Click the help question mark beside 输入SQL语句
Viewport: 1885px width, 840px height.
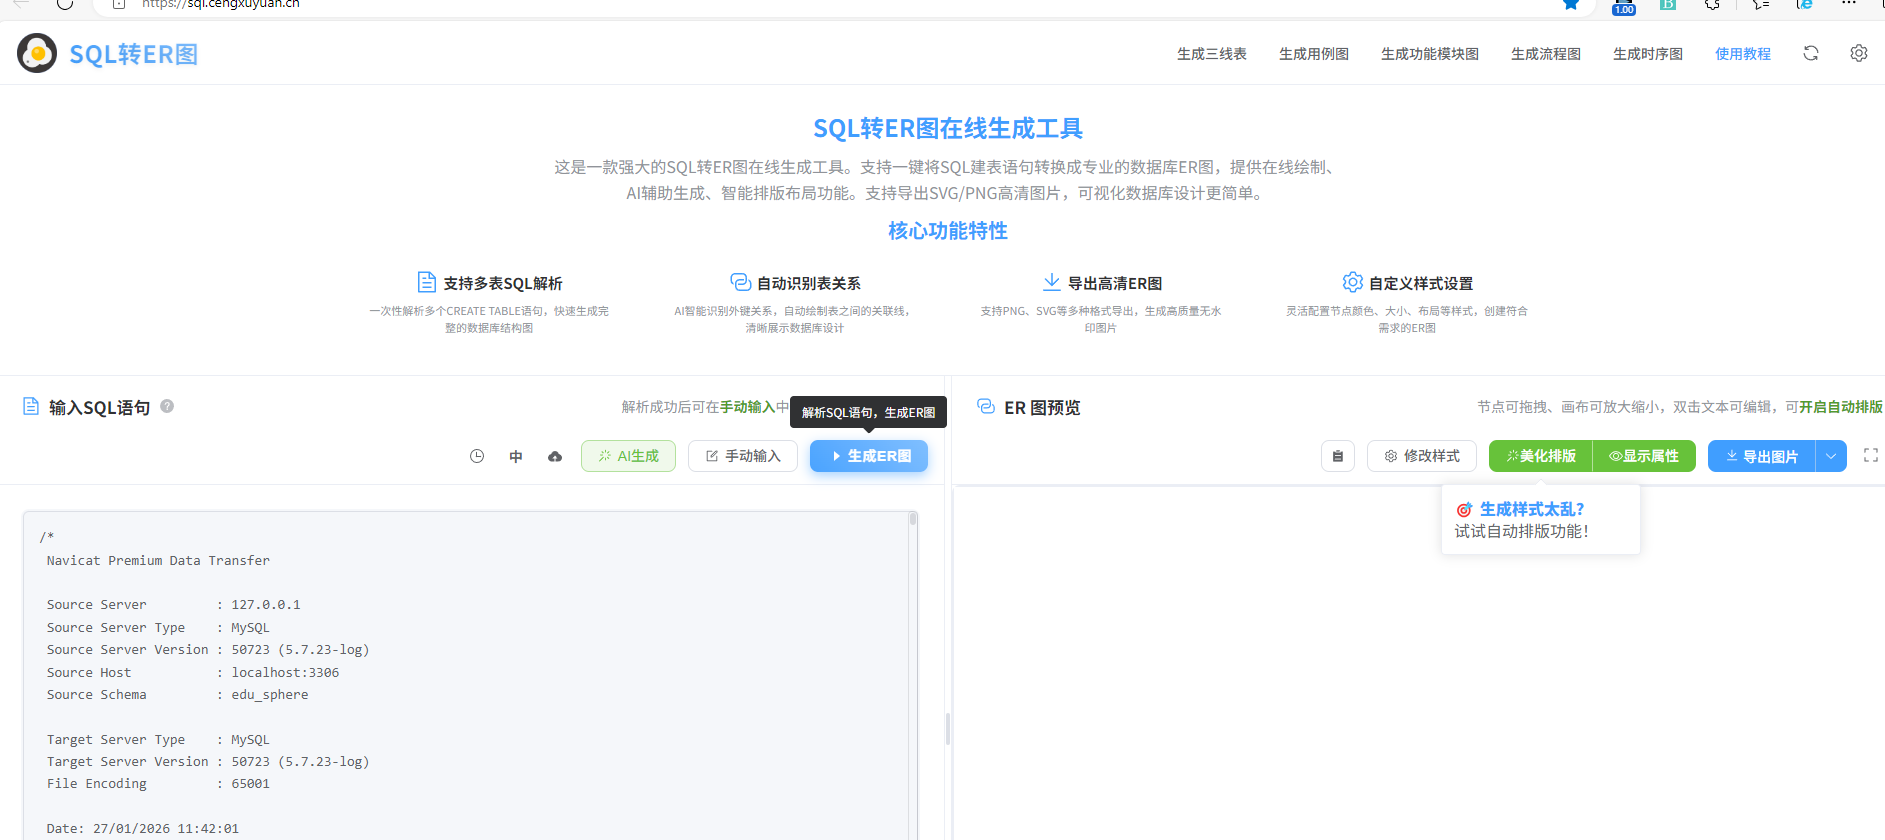point(167,406)
